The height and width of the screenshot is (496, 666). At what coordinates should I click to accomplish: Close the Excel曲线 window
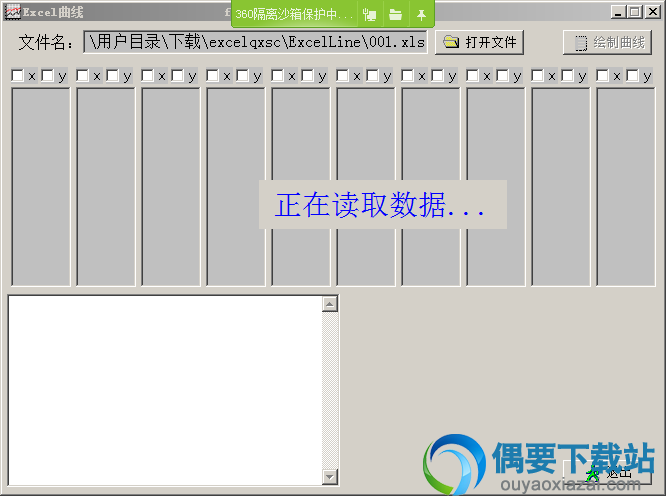tap(652, 12)
